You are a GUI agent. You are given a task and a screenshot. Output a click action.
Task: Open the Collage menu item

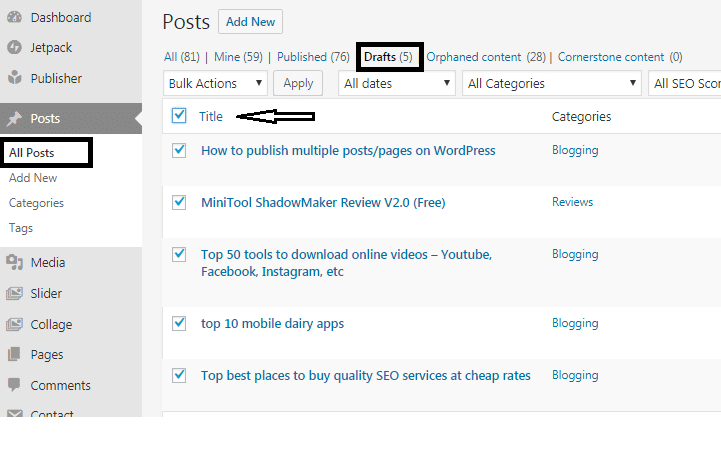pyautogui.click(x=51, y=325)
